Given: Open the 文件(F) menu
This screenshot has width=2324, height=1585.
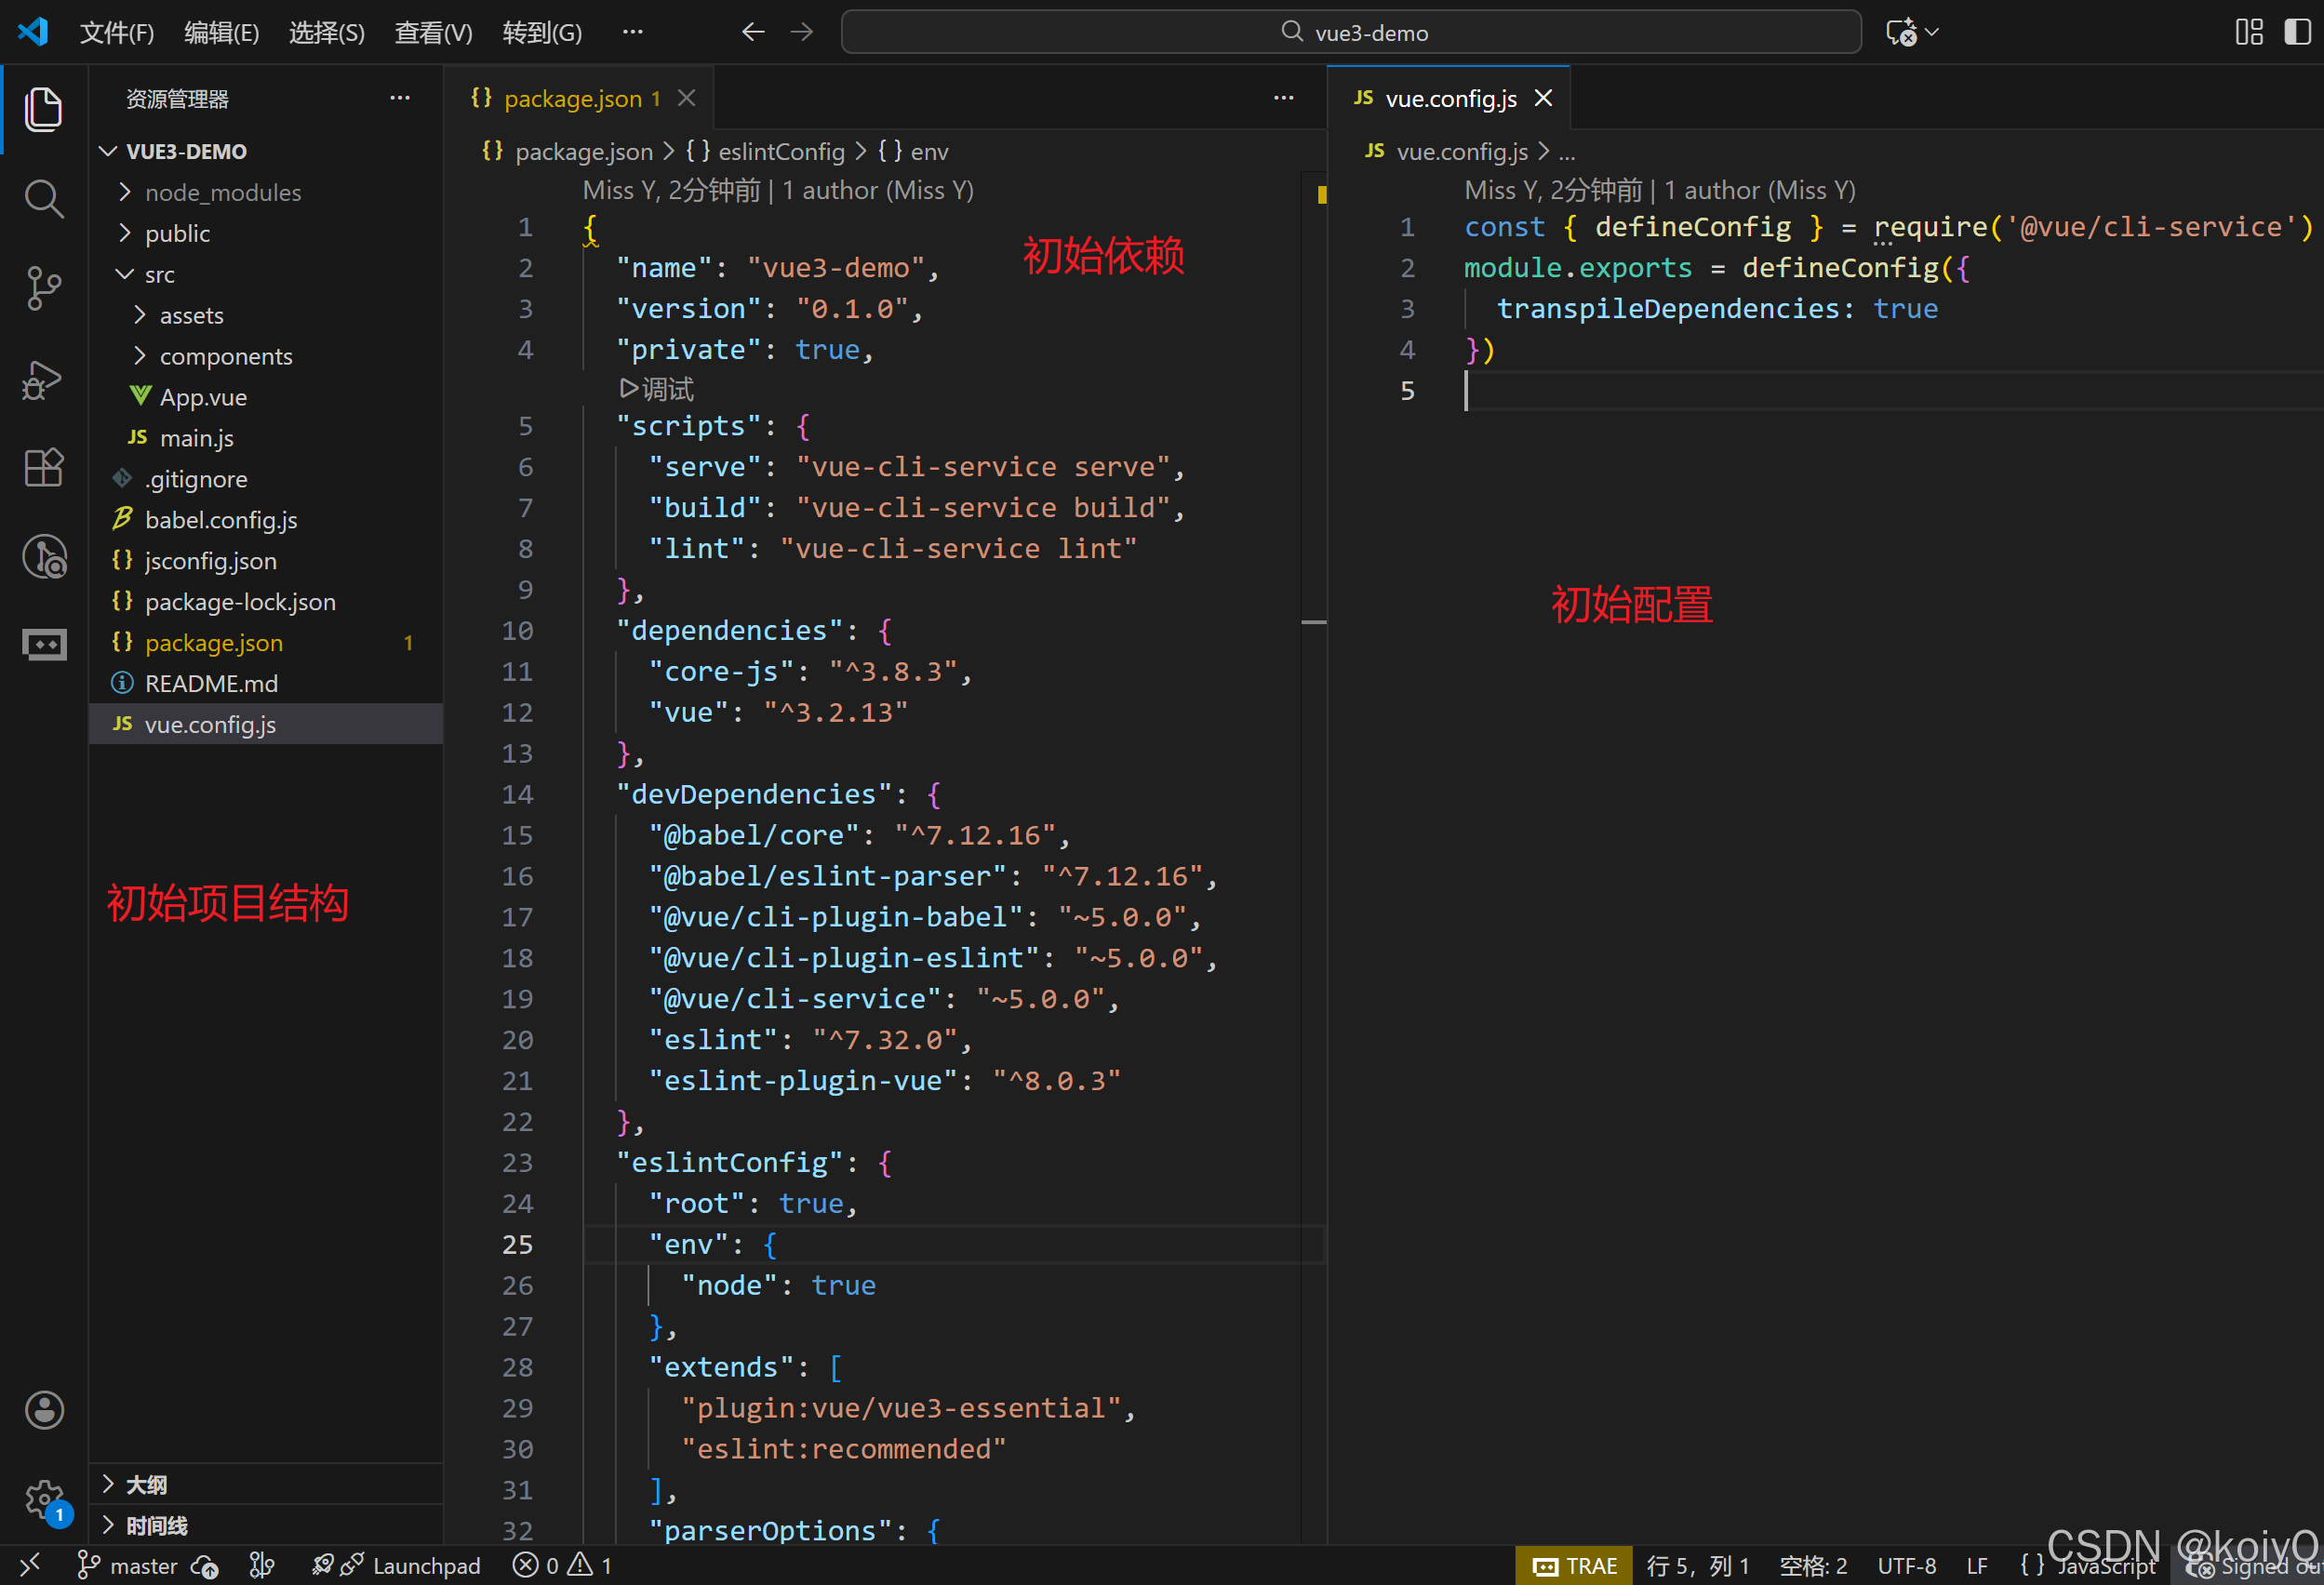Looking at the screenshot, I should coord(116,33).
